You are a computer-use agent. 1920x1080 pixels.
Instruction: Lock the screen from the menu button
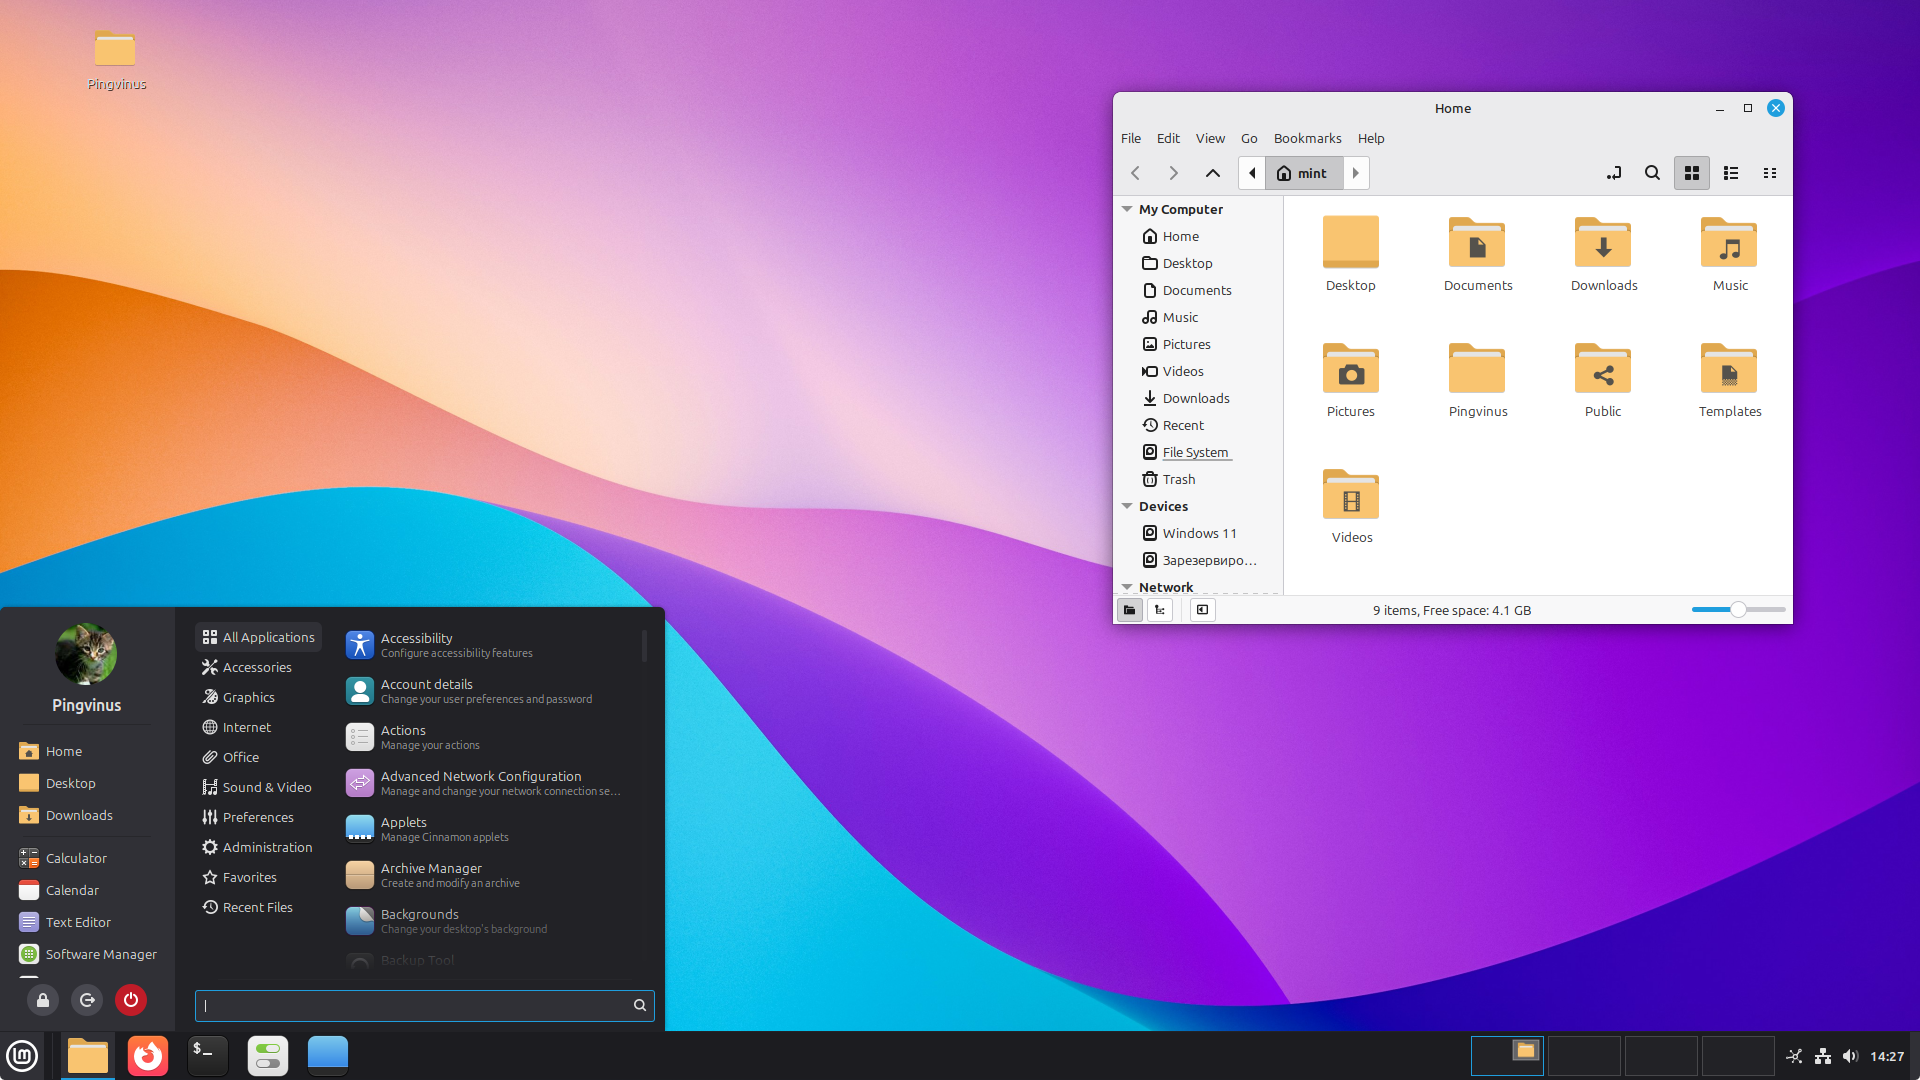tap(42, 1000)
